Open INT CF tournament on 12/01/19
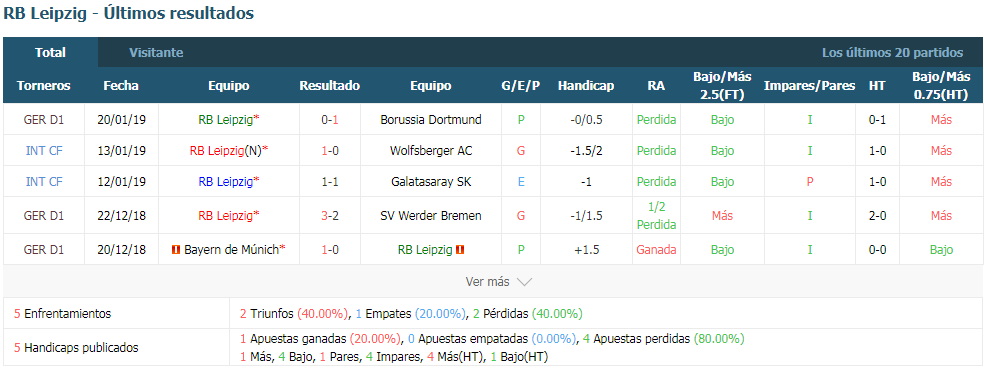Image resolution: width=984 pixels, height=368 pixels. (44, 181)
